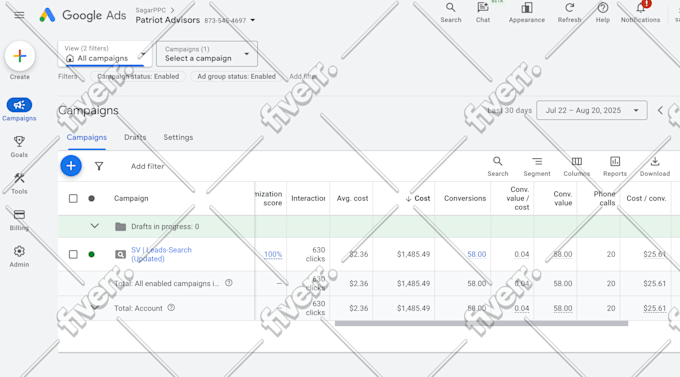This screenshot has width=680, height=377.
Task: Click the Ad group status: Enabled filter chip
Action: pyautogui.click(x=236, y=76)
